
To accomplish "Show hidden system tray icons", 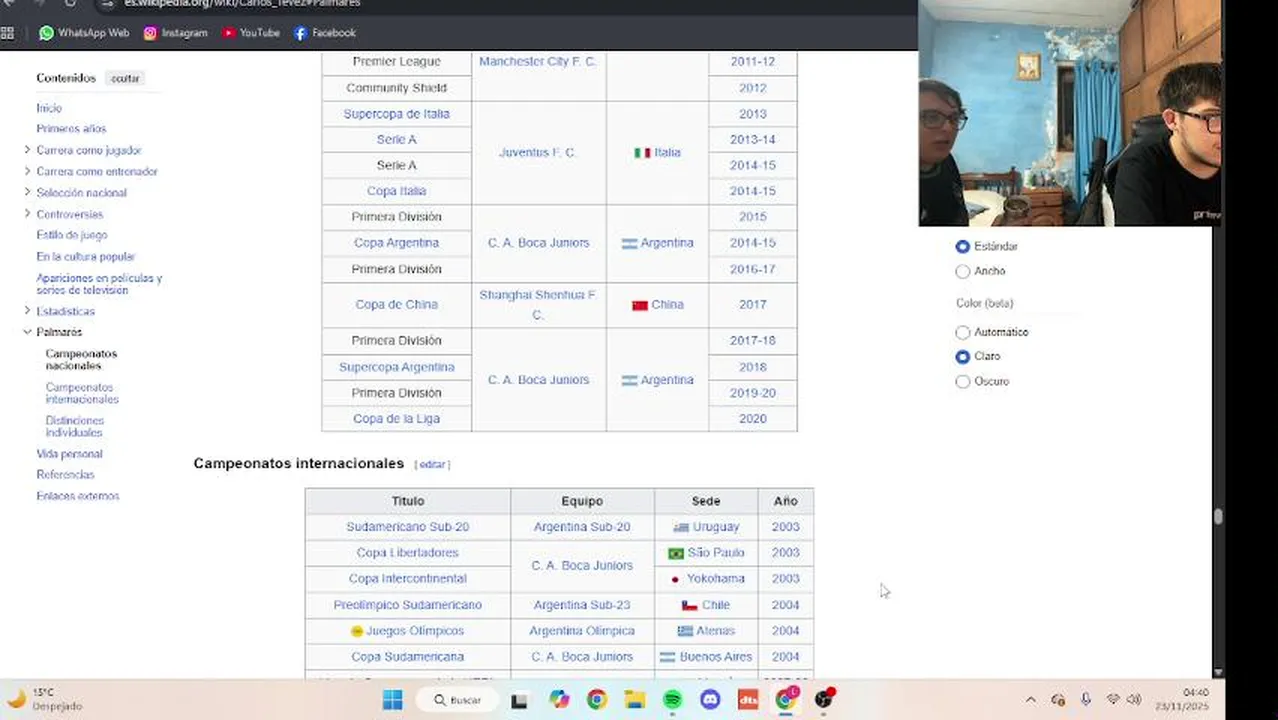I will tap(1031, 700).
